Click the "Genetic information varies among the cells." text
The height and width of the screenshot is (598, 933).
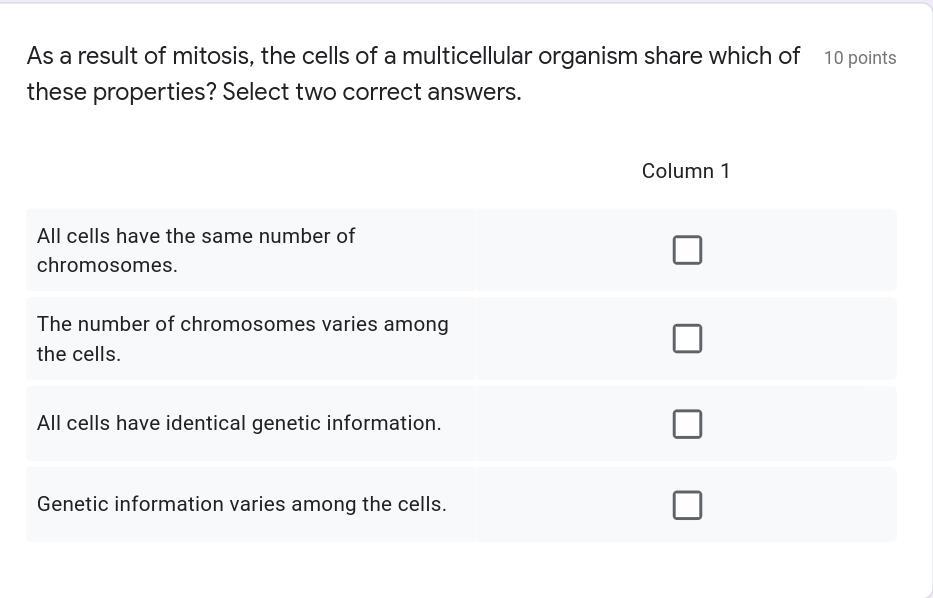(x=242, y=504)
